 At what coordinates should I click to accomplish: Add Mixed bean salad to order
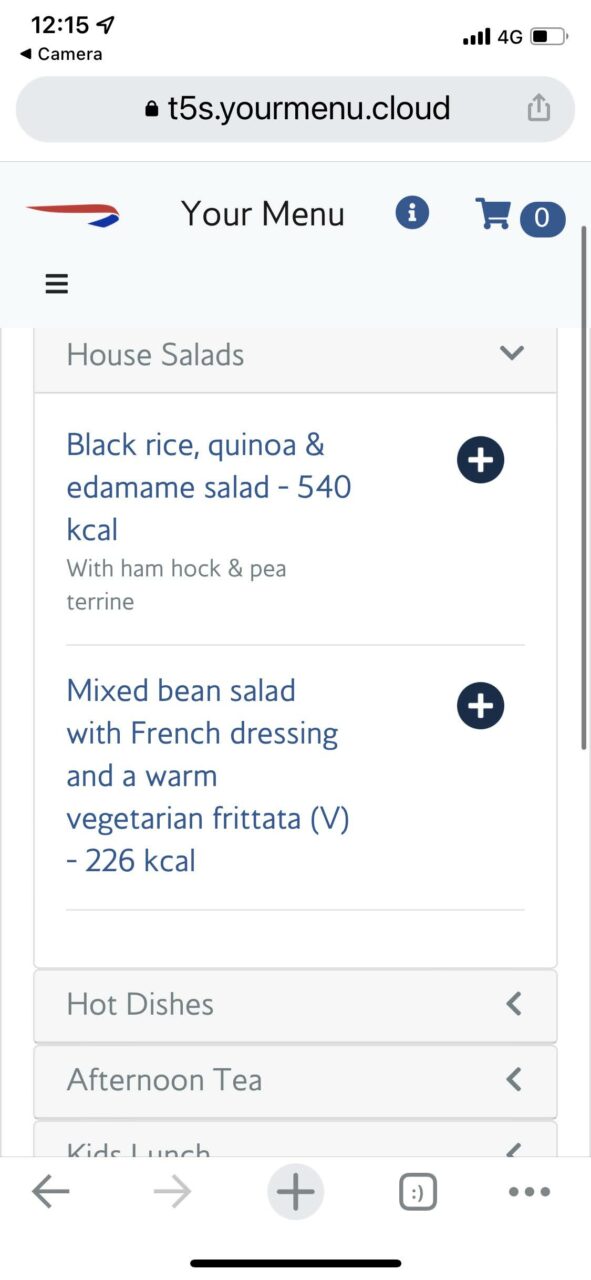(x=481, y=706)
